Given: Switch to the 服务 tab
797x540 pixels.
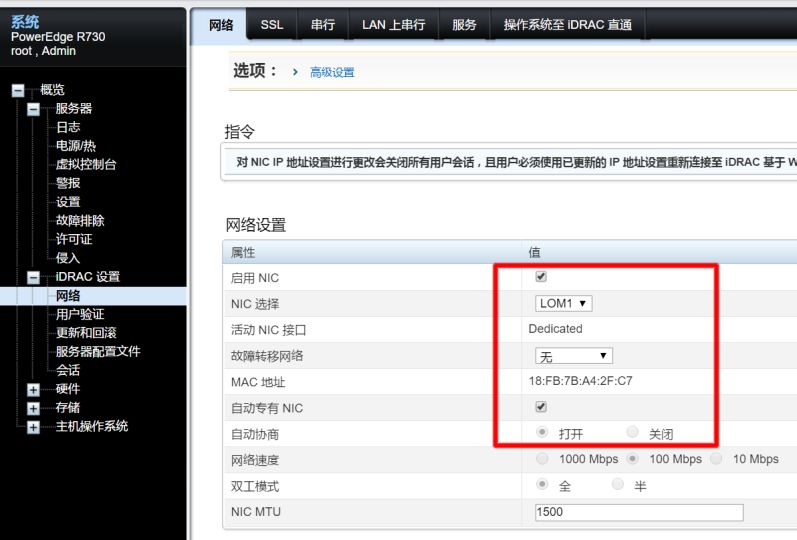Looking at the screenshot, I should [464, 25].
